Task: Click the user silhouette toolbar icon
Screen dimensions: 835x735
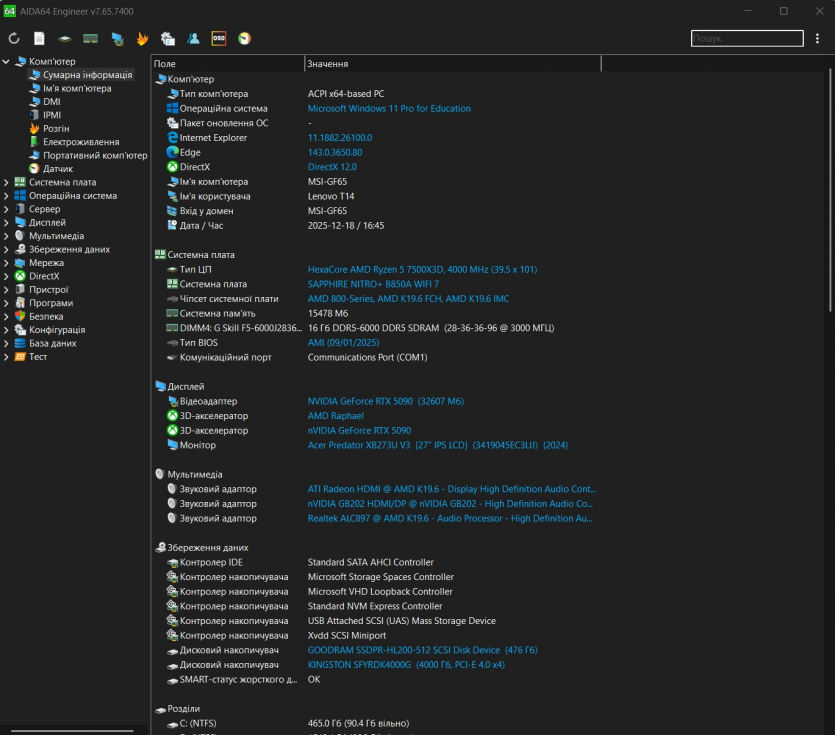Action: click(x=193, y=39)
